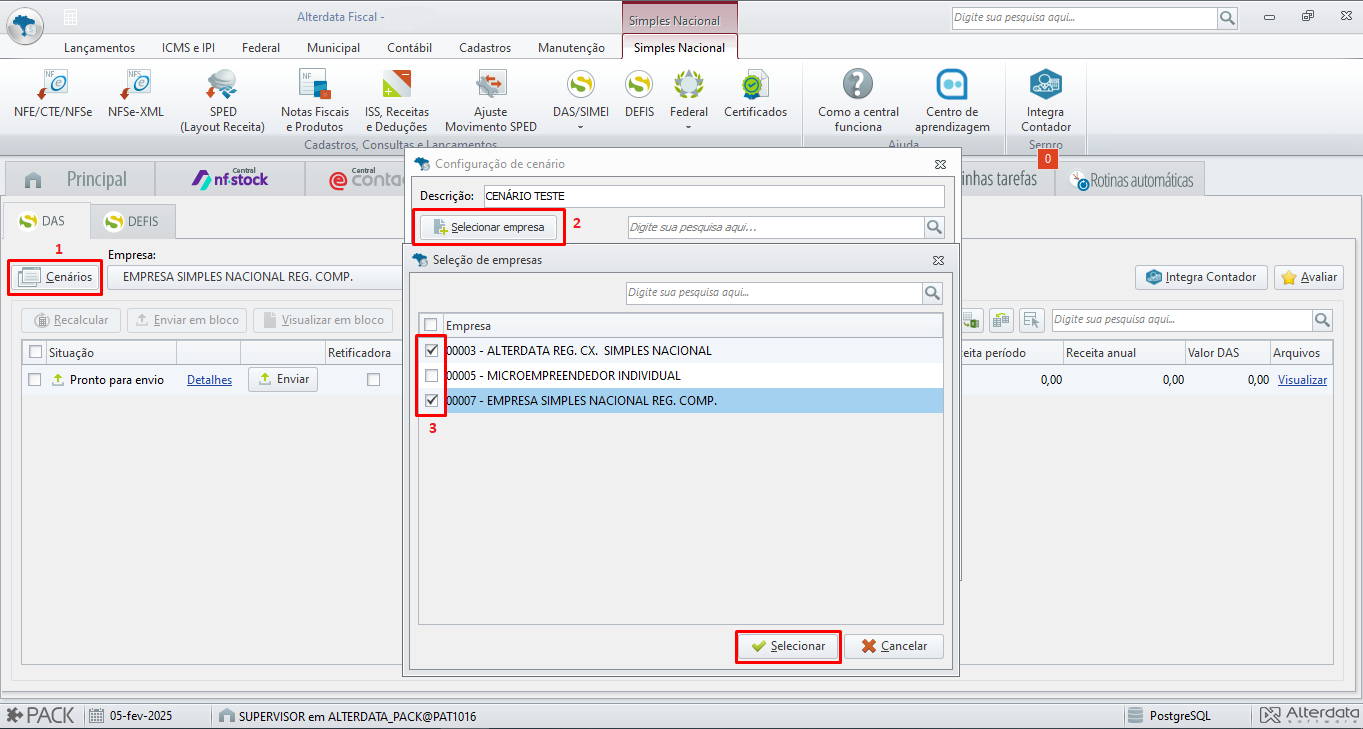Uncheck 00007 - EMPRESA SIMPLES NACIONAL REG. COMP.
Image resolution: width=1363 pixels, height=729 pixels.
431,401
